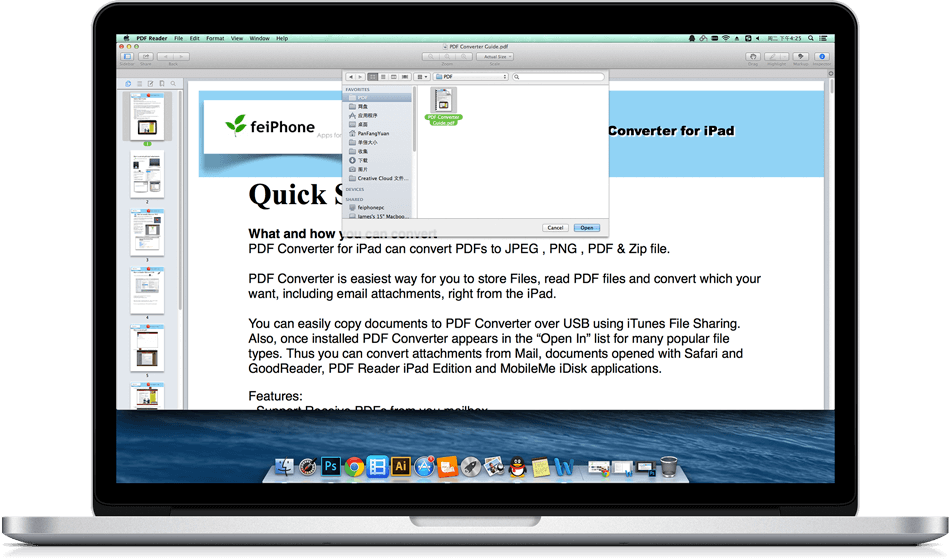Select Creative Cloud folder in sidebar
Viewport: 950px width, 559px height.
click(379, 178)
